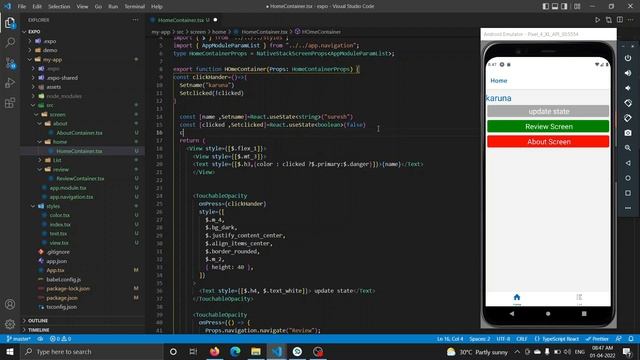Tap the List tab icon in phone app
This screenshot has height=360, width=640.
[x=579, y=298]
